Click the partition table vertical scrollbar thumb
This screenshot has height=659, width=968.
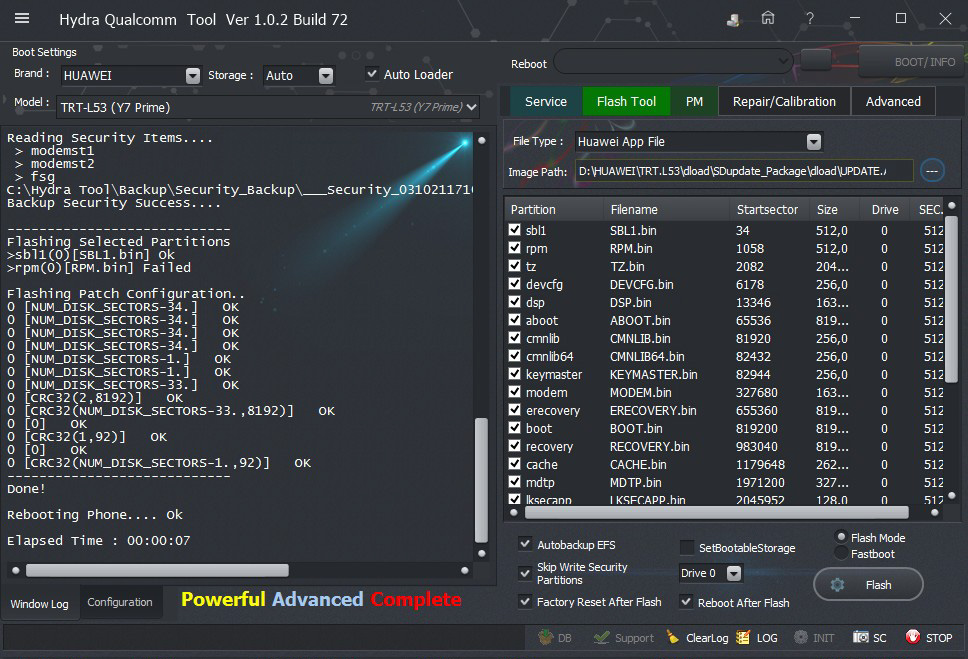tap(951, 300)
